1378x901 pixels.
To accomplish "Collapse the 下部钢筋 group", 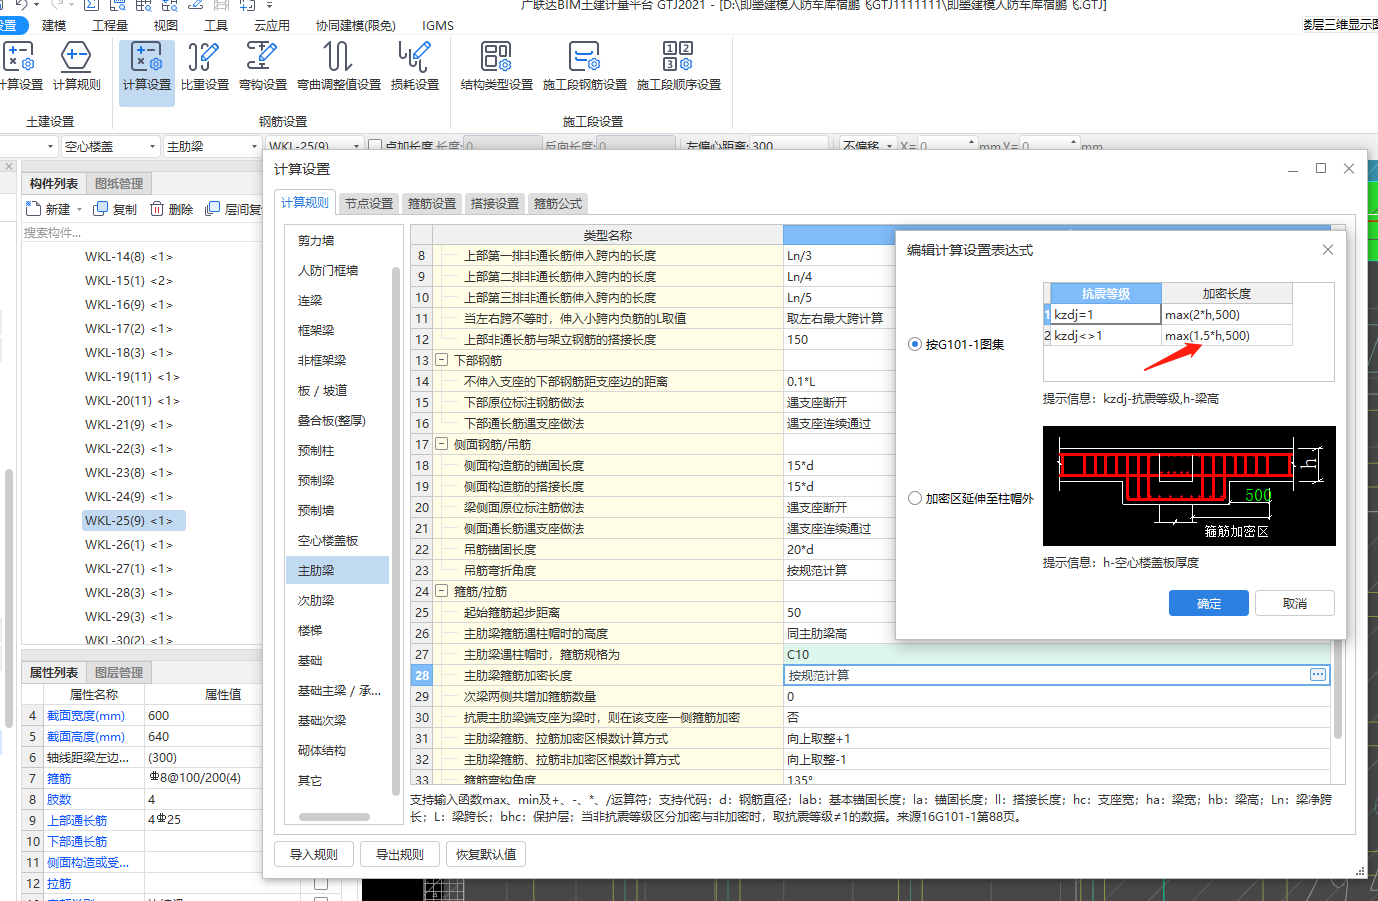I will pos(441,360).
